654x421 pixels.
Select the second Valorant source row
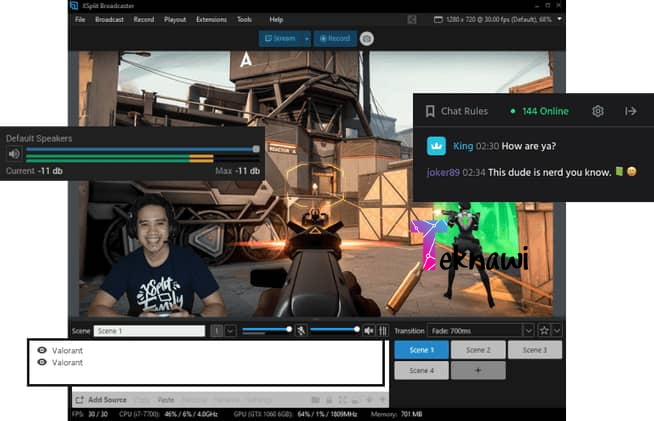pos(206,363)
